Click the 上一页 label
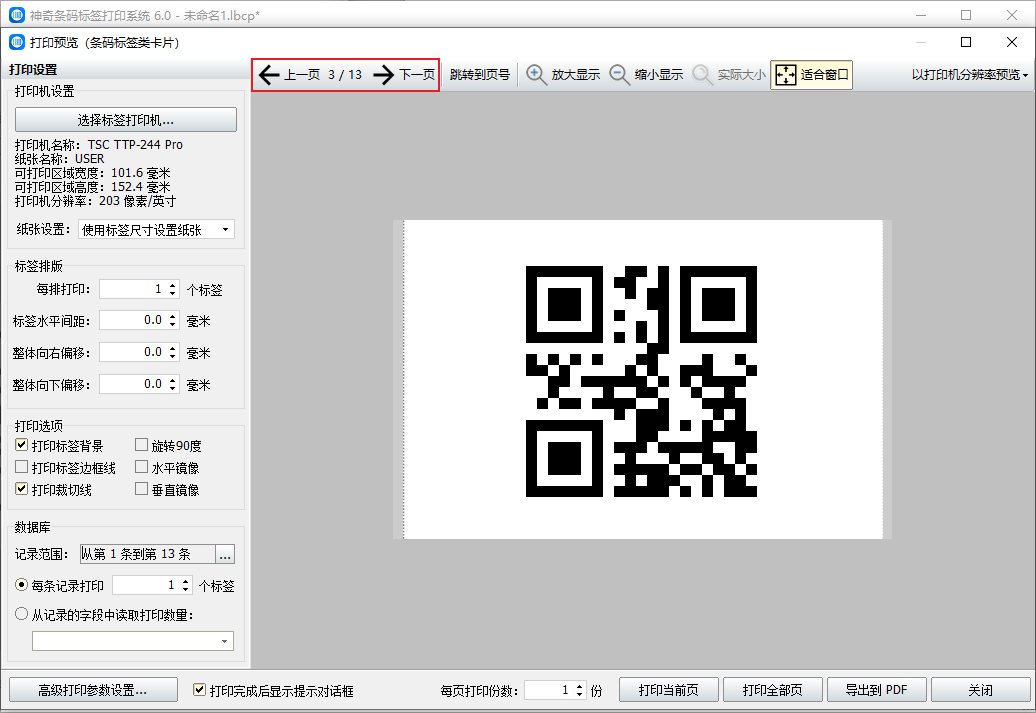 (302, 75)
